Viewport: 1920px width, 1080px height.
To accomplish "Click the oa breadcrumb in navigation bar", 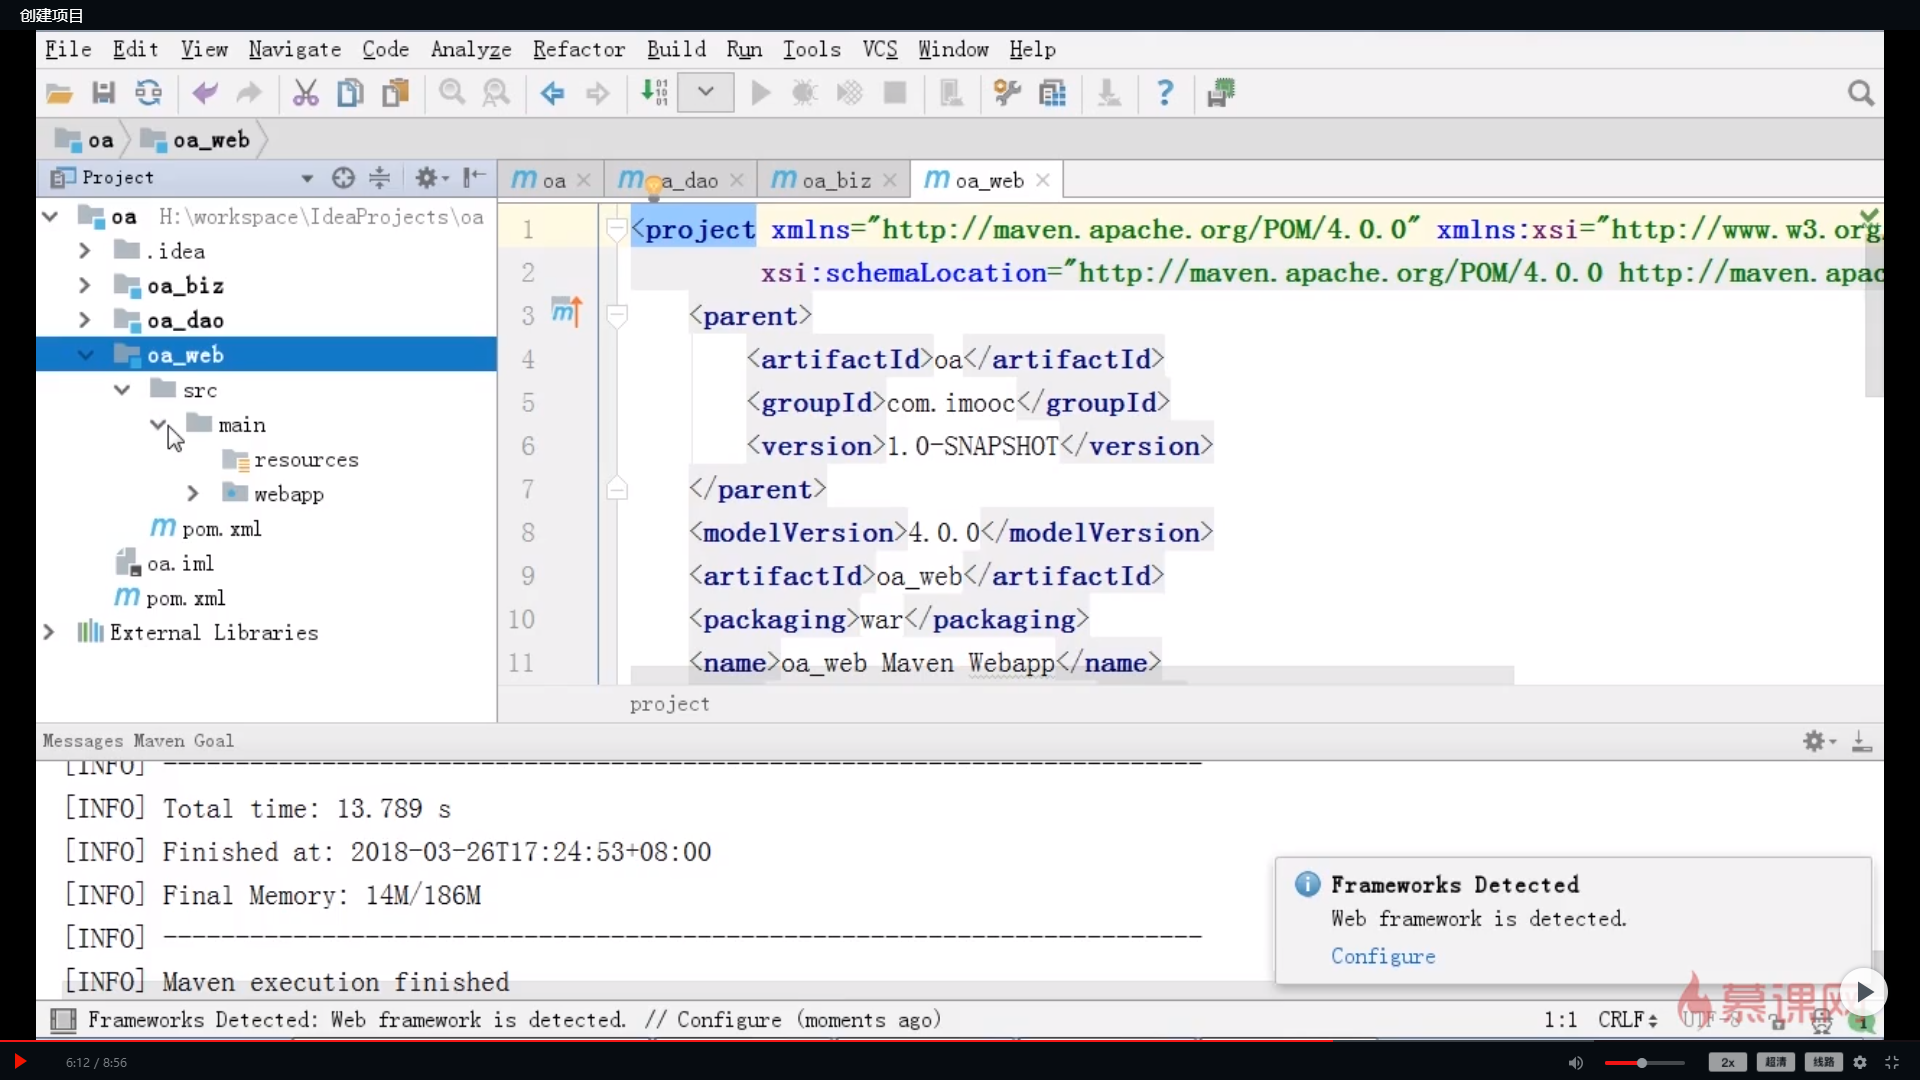I will 85,140.
